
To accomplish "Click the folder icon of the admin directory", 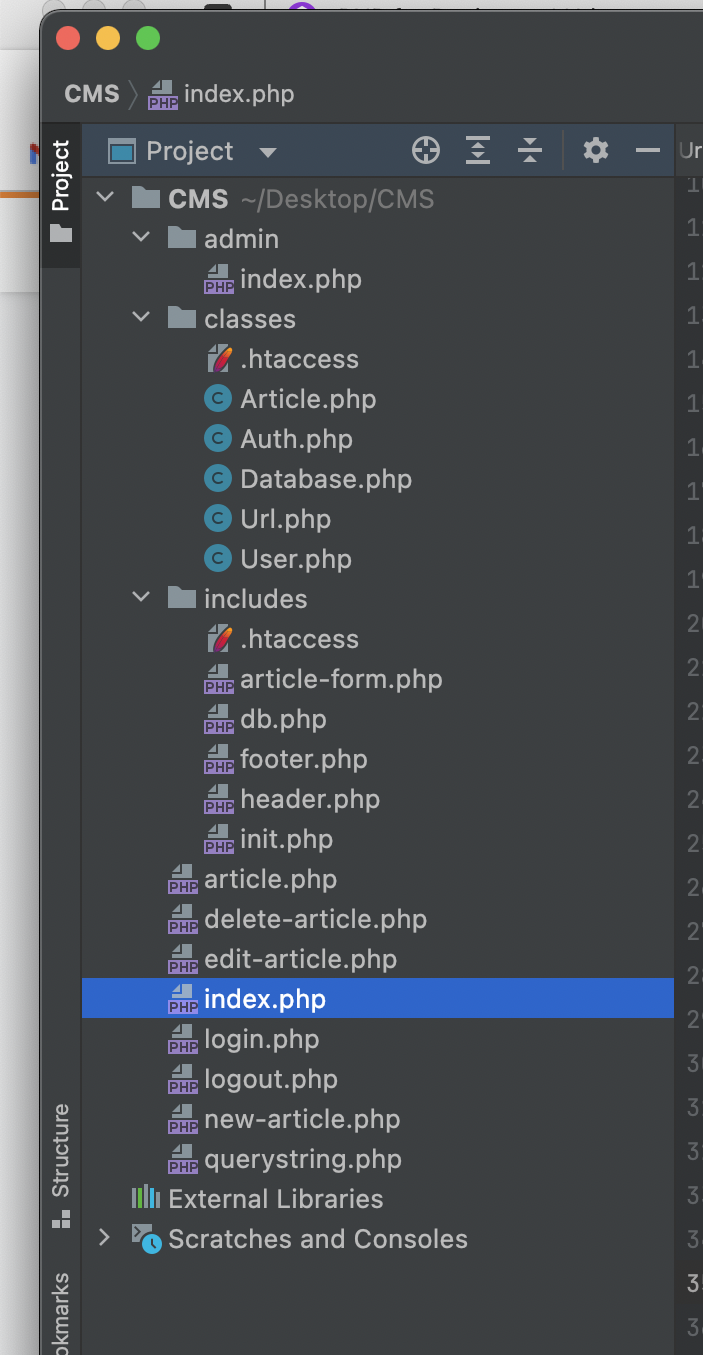I will click(181, 238).
